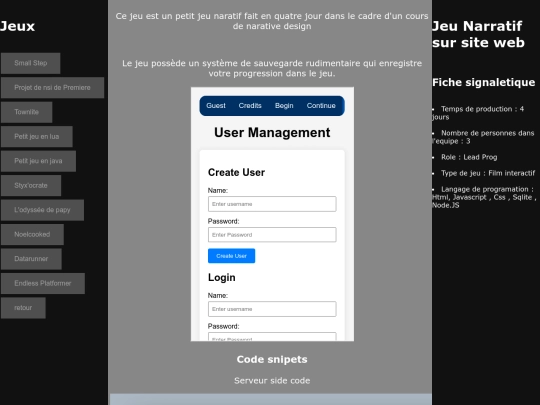The width and height of the screenshot is (540, 405).
Task: Click the Fiche signaletique heading
Action: 484,82
